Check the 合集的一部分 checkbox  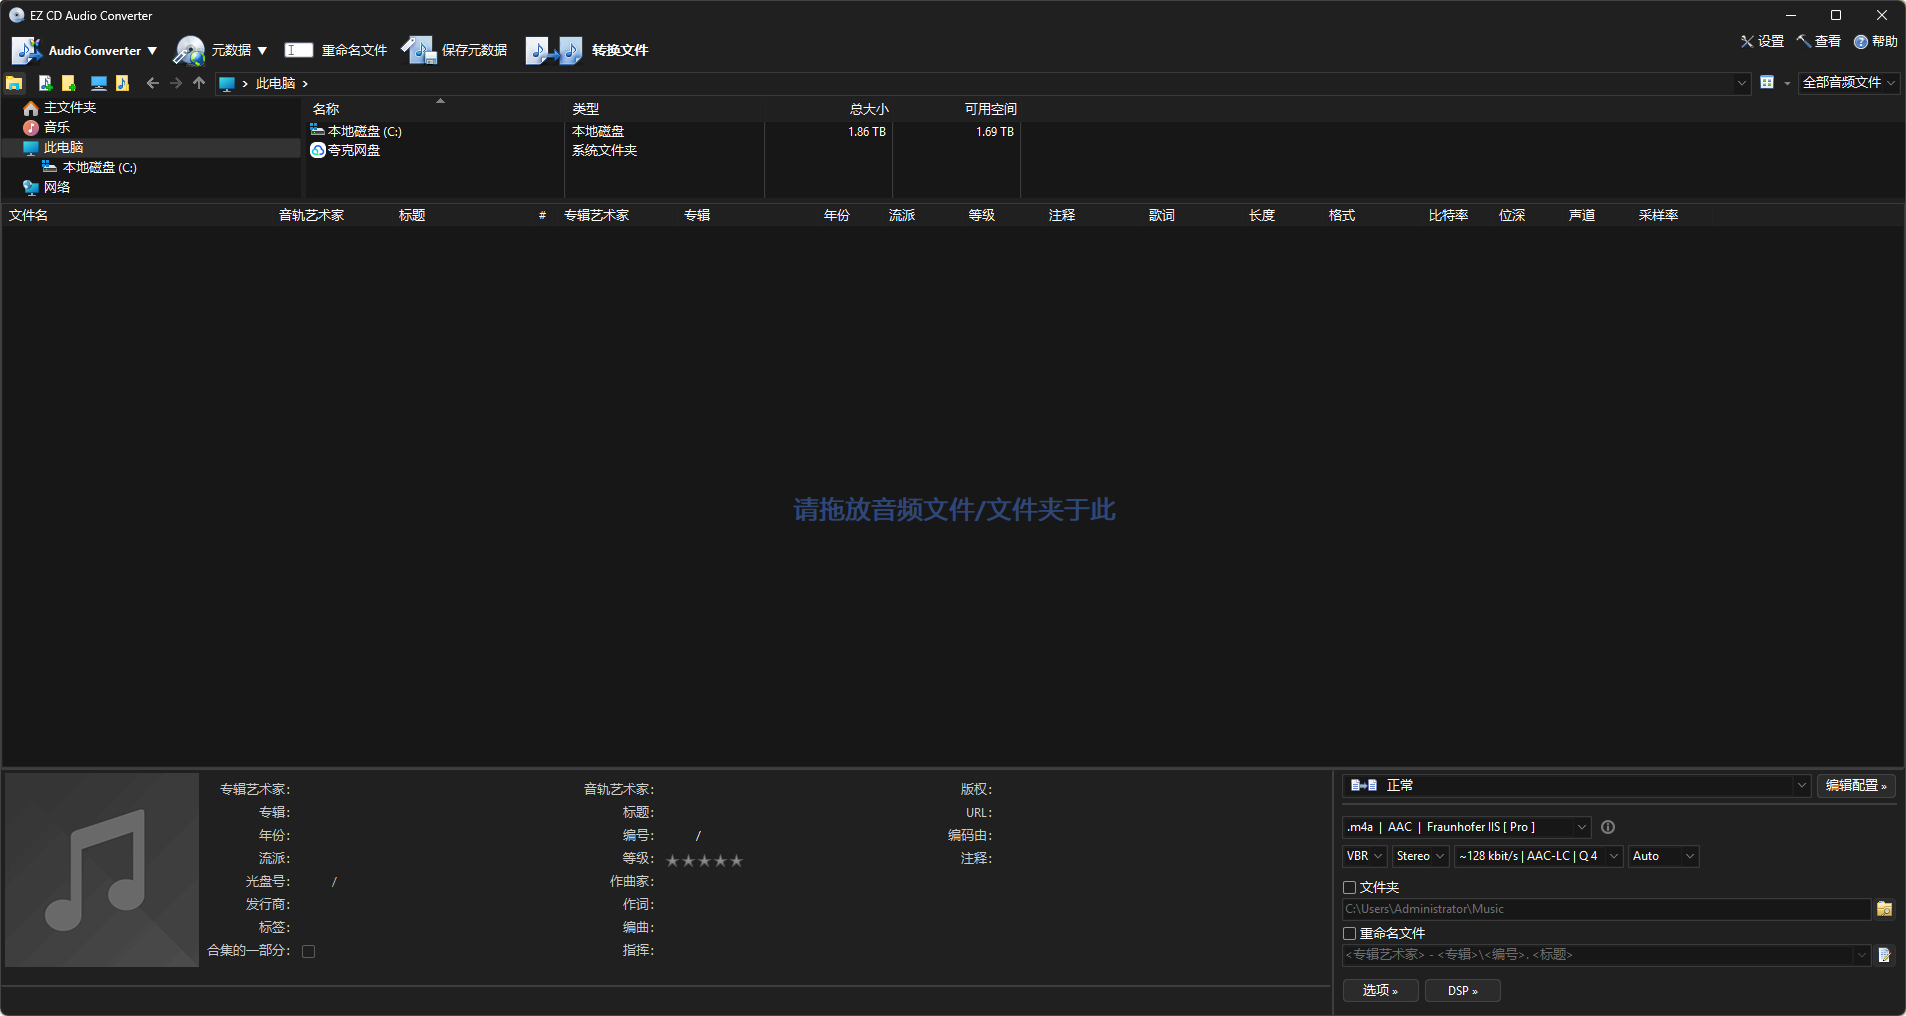click(308, 951)
